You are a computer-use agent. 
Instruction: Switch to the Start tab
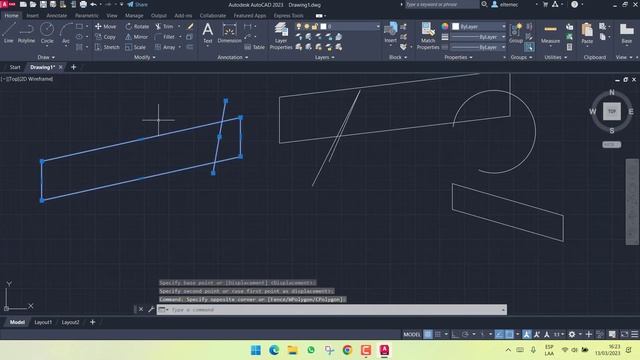(x=15, y=67)
